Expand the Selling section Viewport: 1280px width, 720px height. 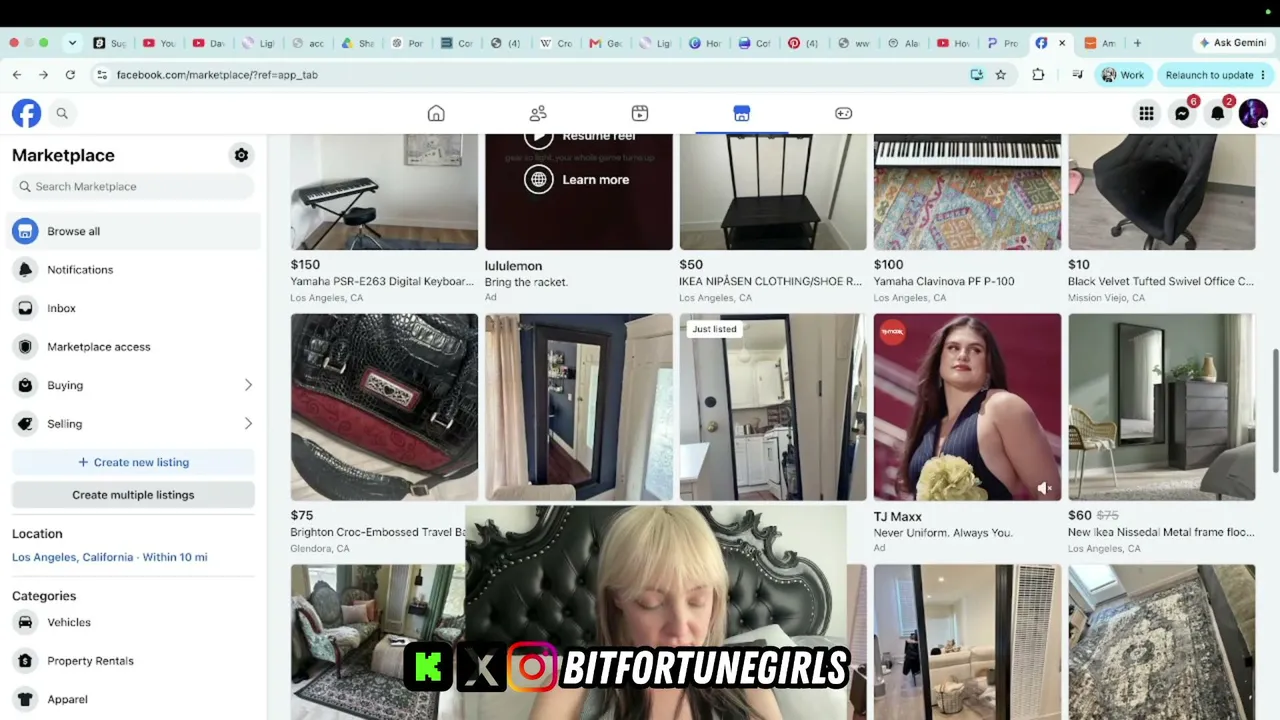133,424
